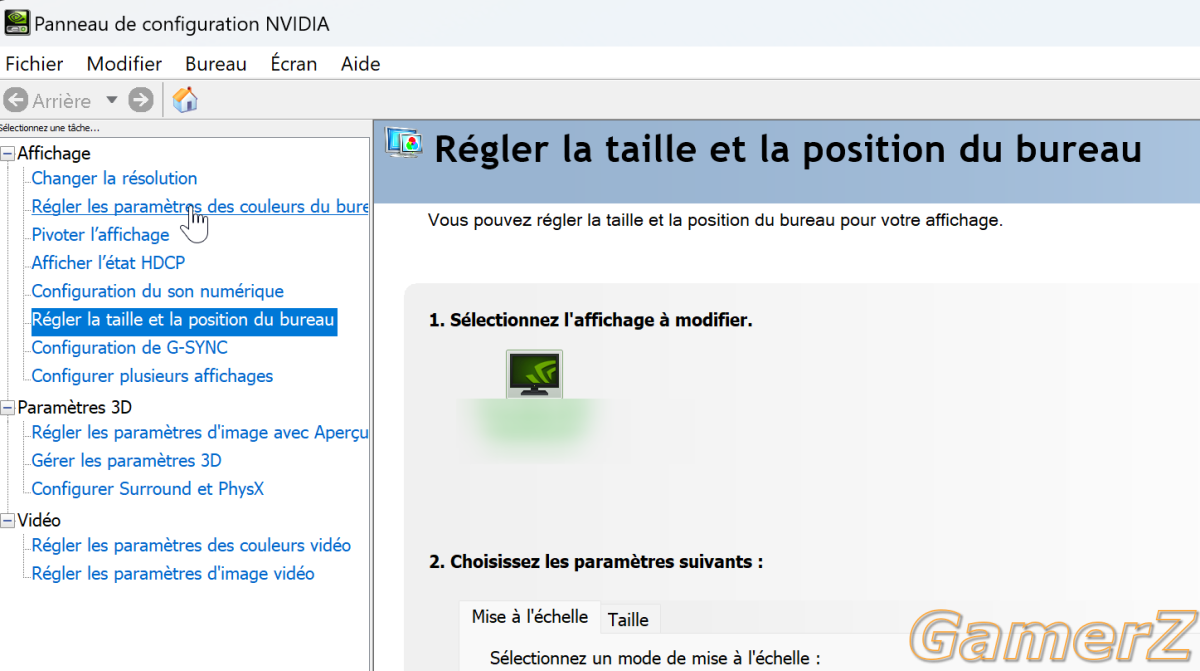The height and width of the screenshot is (671, 1200).
Task: Click the Forward arrow icon
Action: tap(141, 100)
